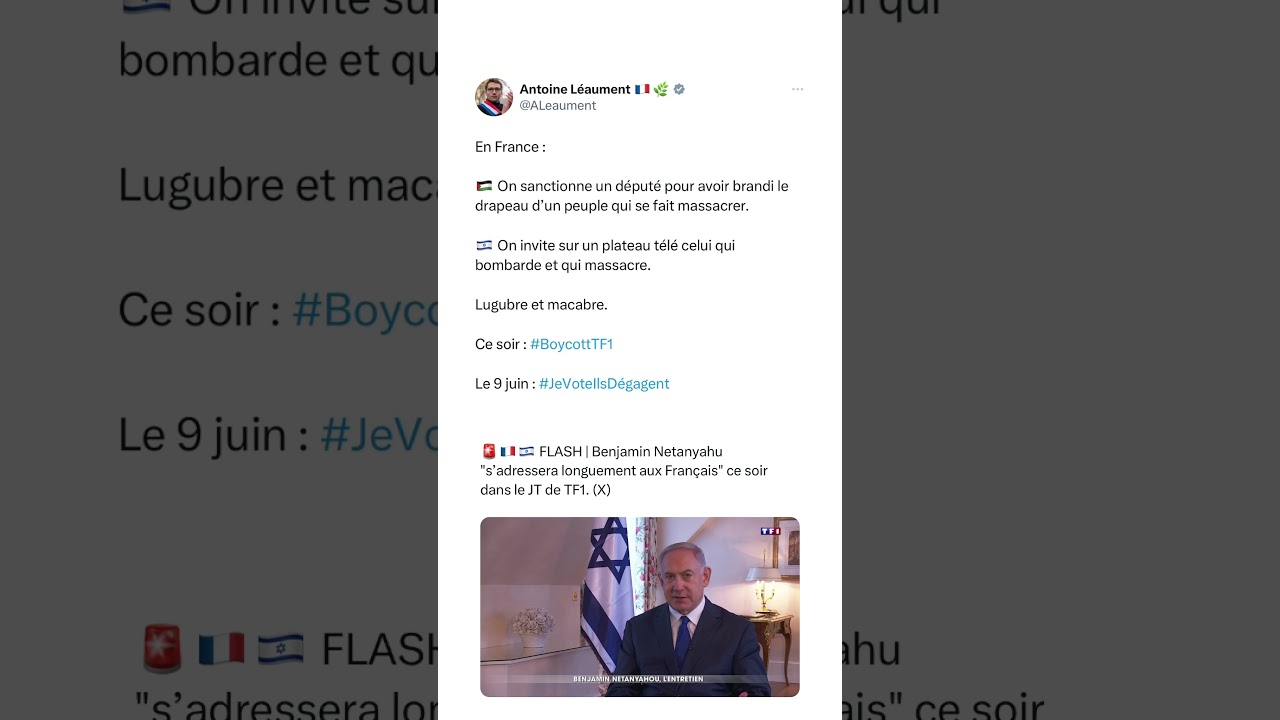The height and width of the screenshot is (720, 1280).
Task: Click the 'En France :' opening line
Action: pos(510,147)
